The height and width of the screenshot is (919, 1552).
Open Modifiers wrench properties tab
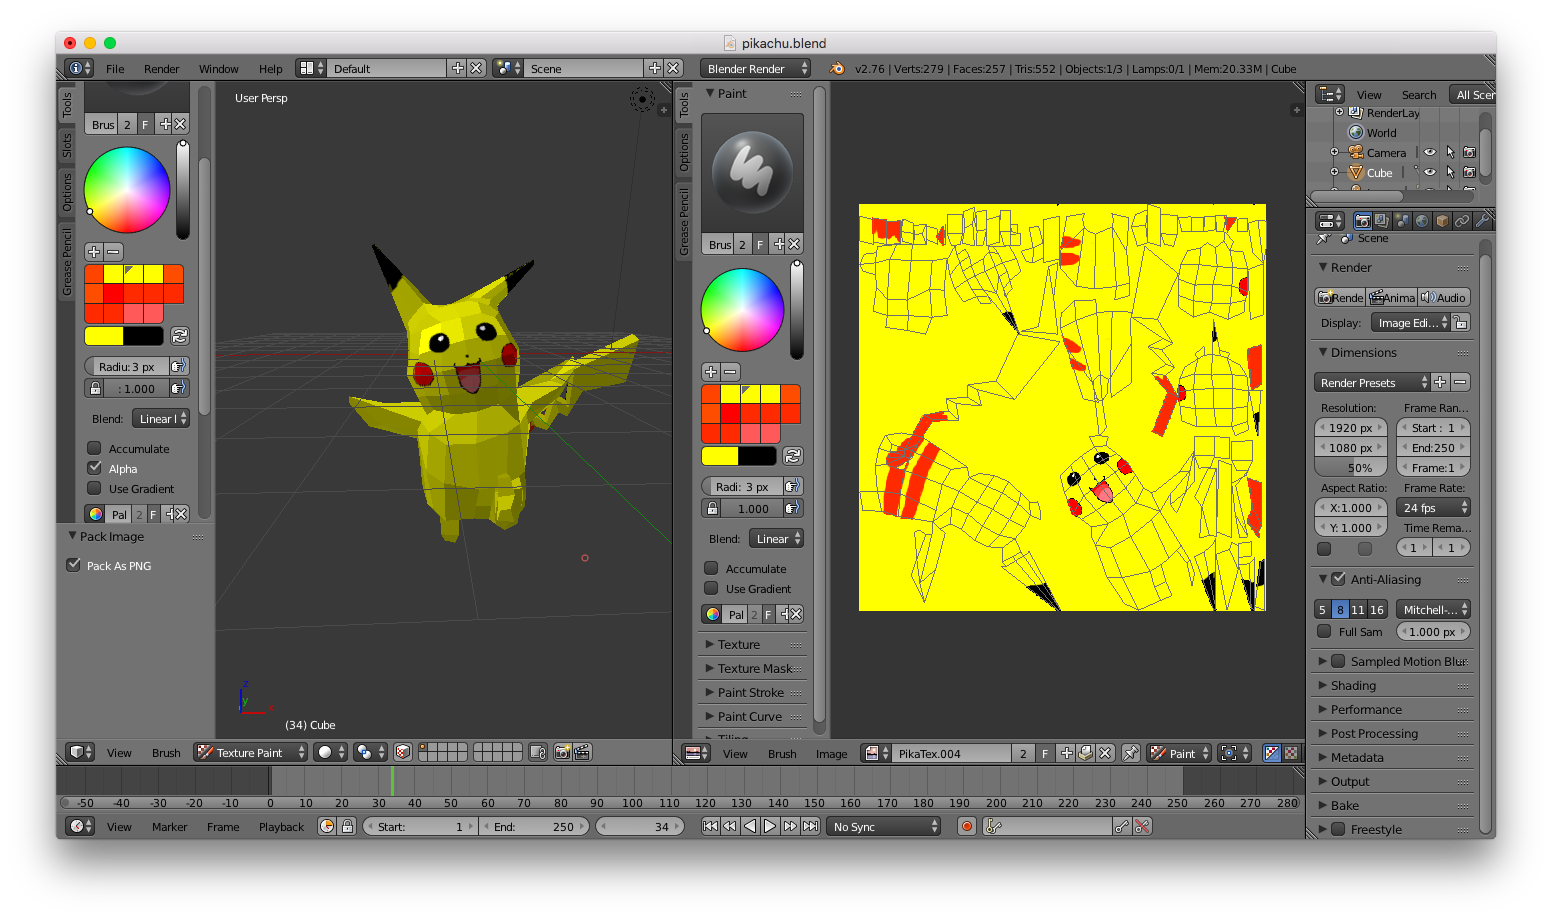[x=1482, y=221]
